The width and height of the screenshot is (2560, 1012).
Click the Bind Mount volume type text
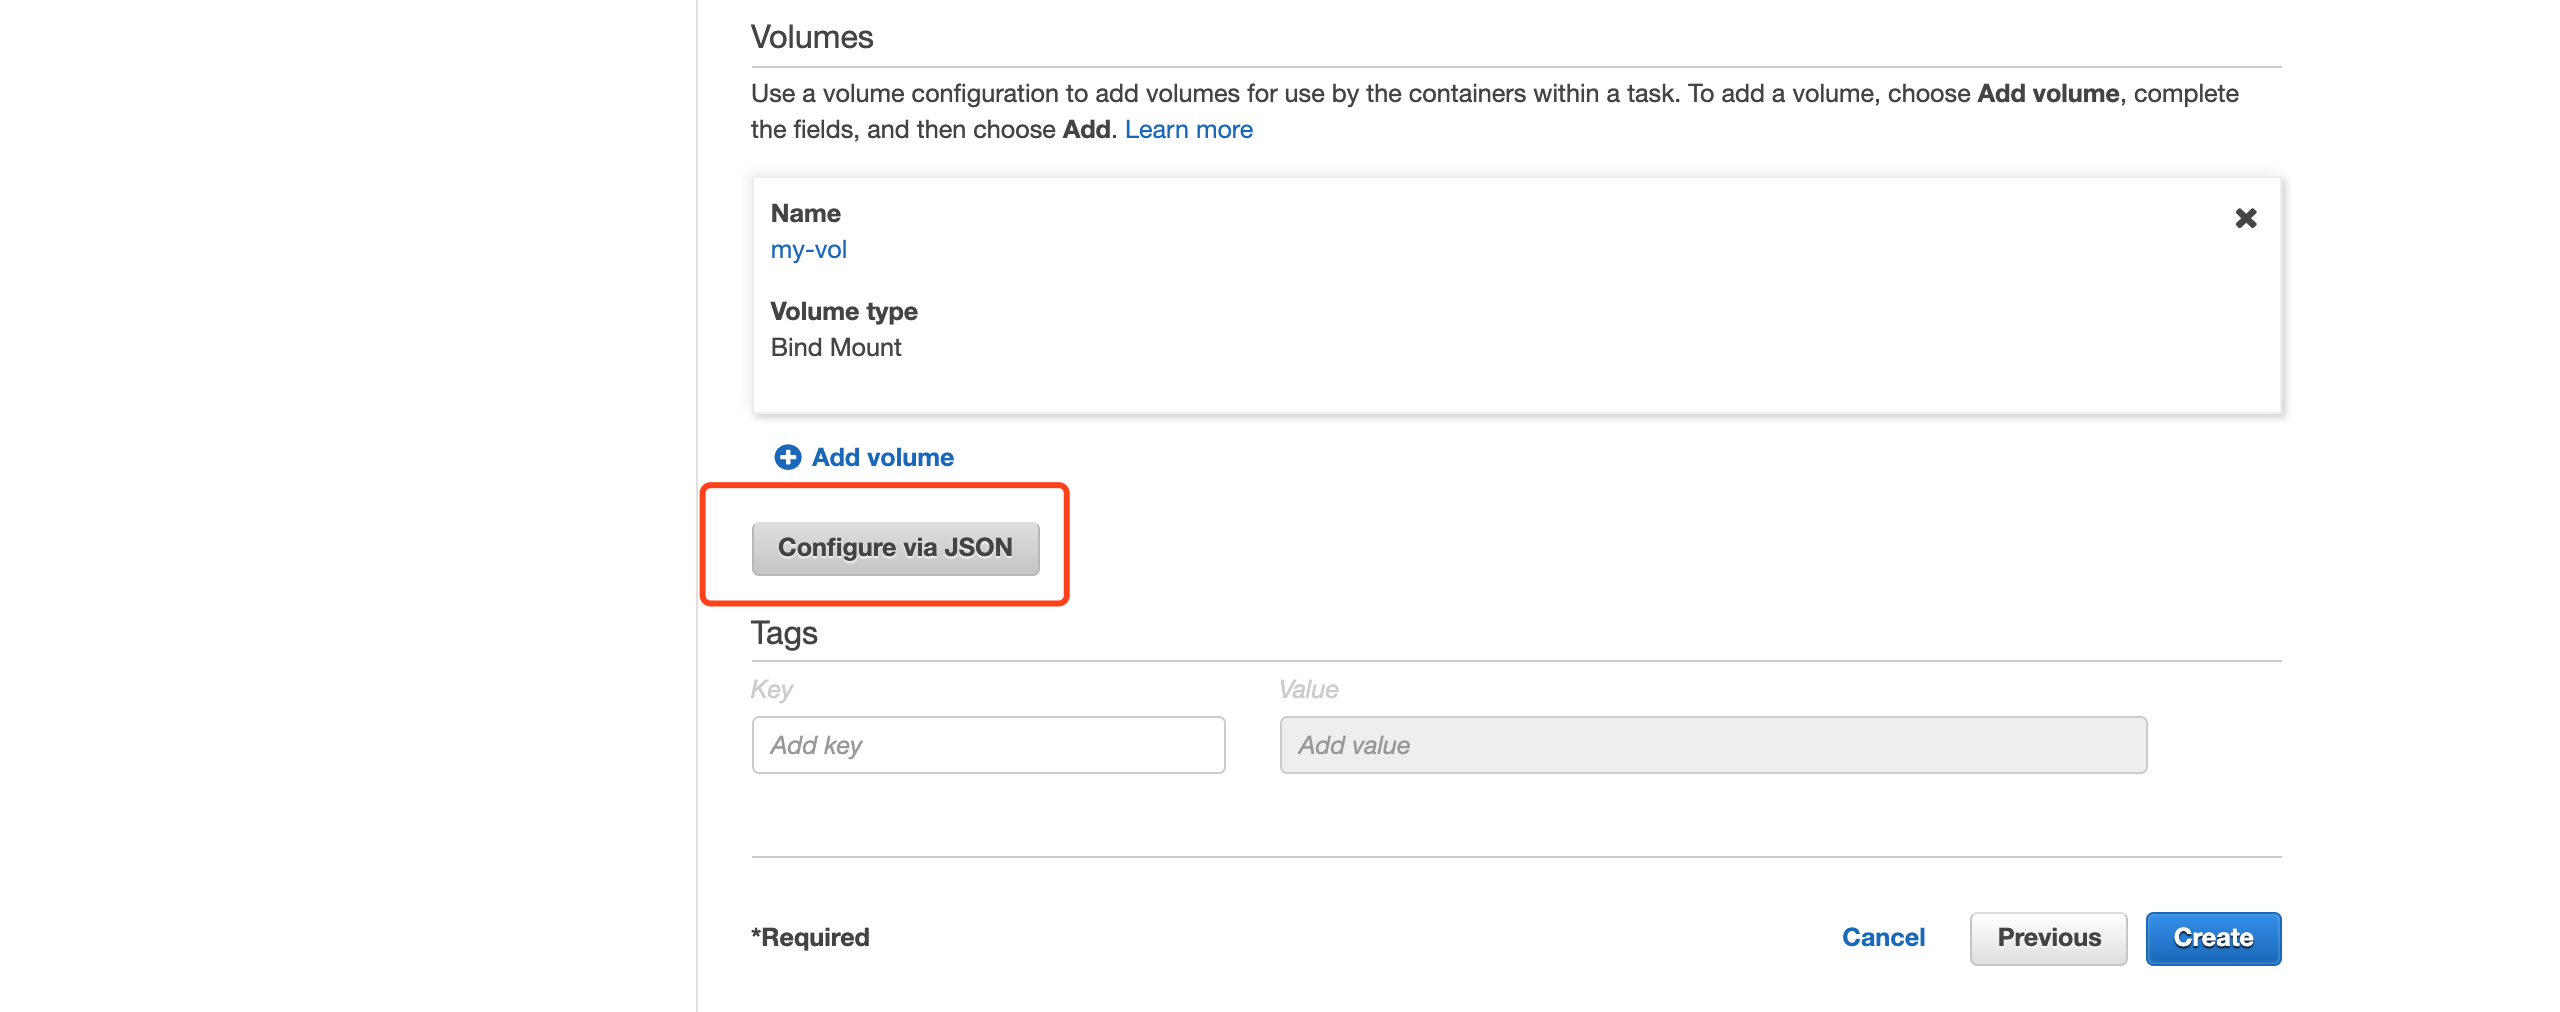836,348
